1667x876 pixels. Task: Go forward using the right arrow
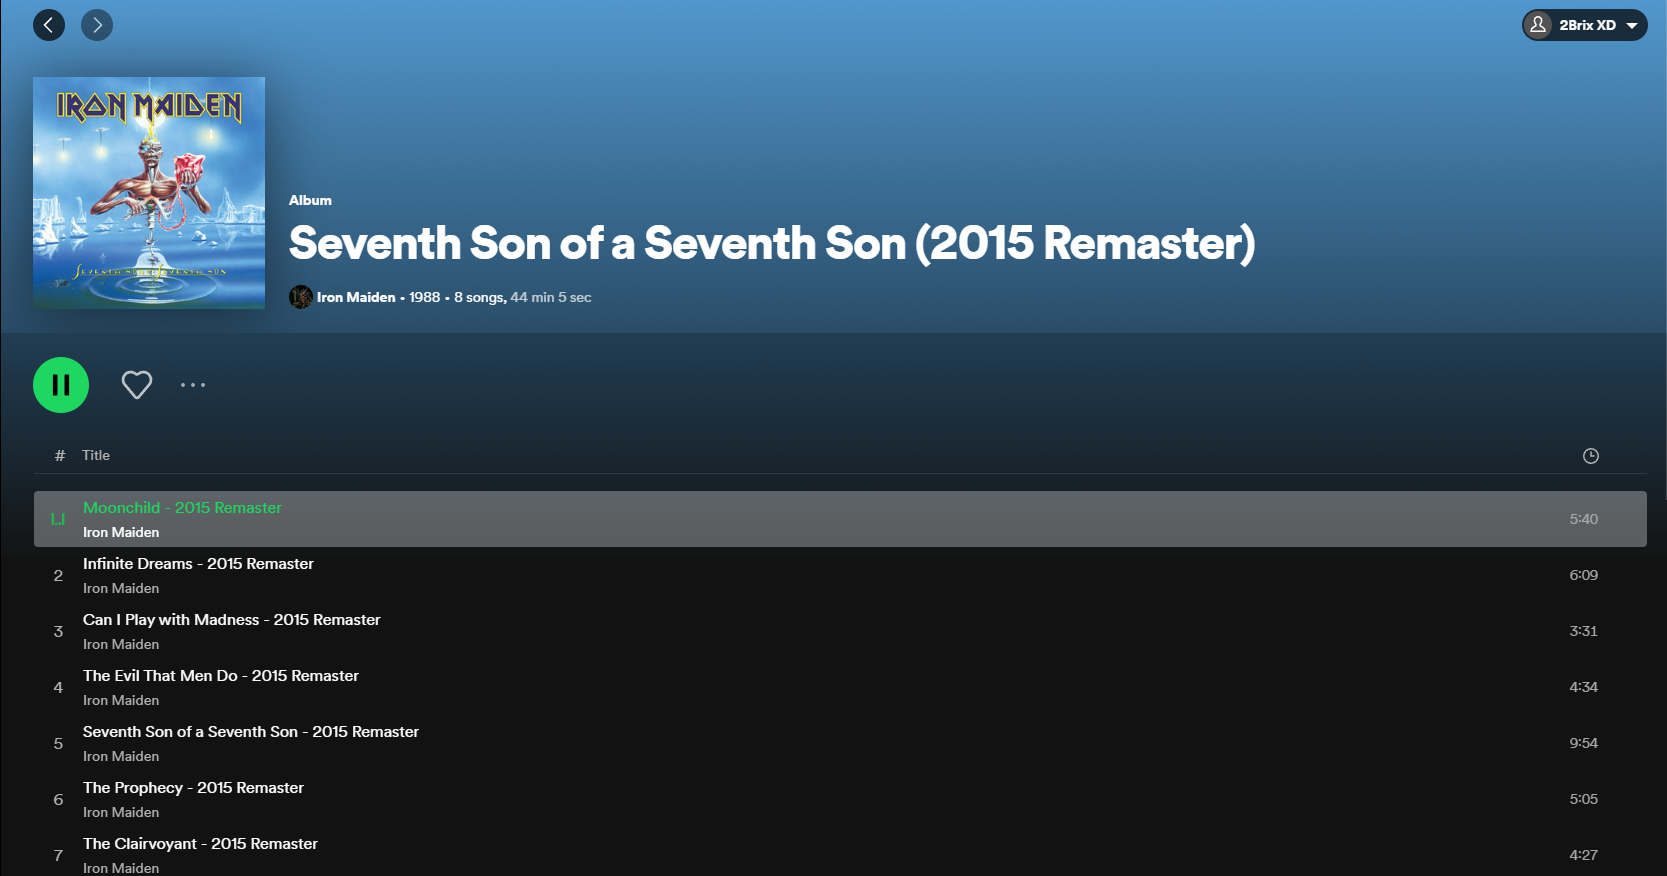97,25
